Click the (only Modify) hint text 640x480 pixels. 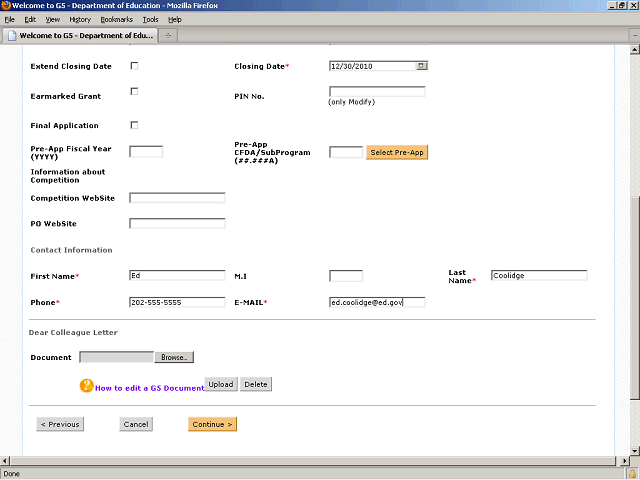[x=351, y=102]
